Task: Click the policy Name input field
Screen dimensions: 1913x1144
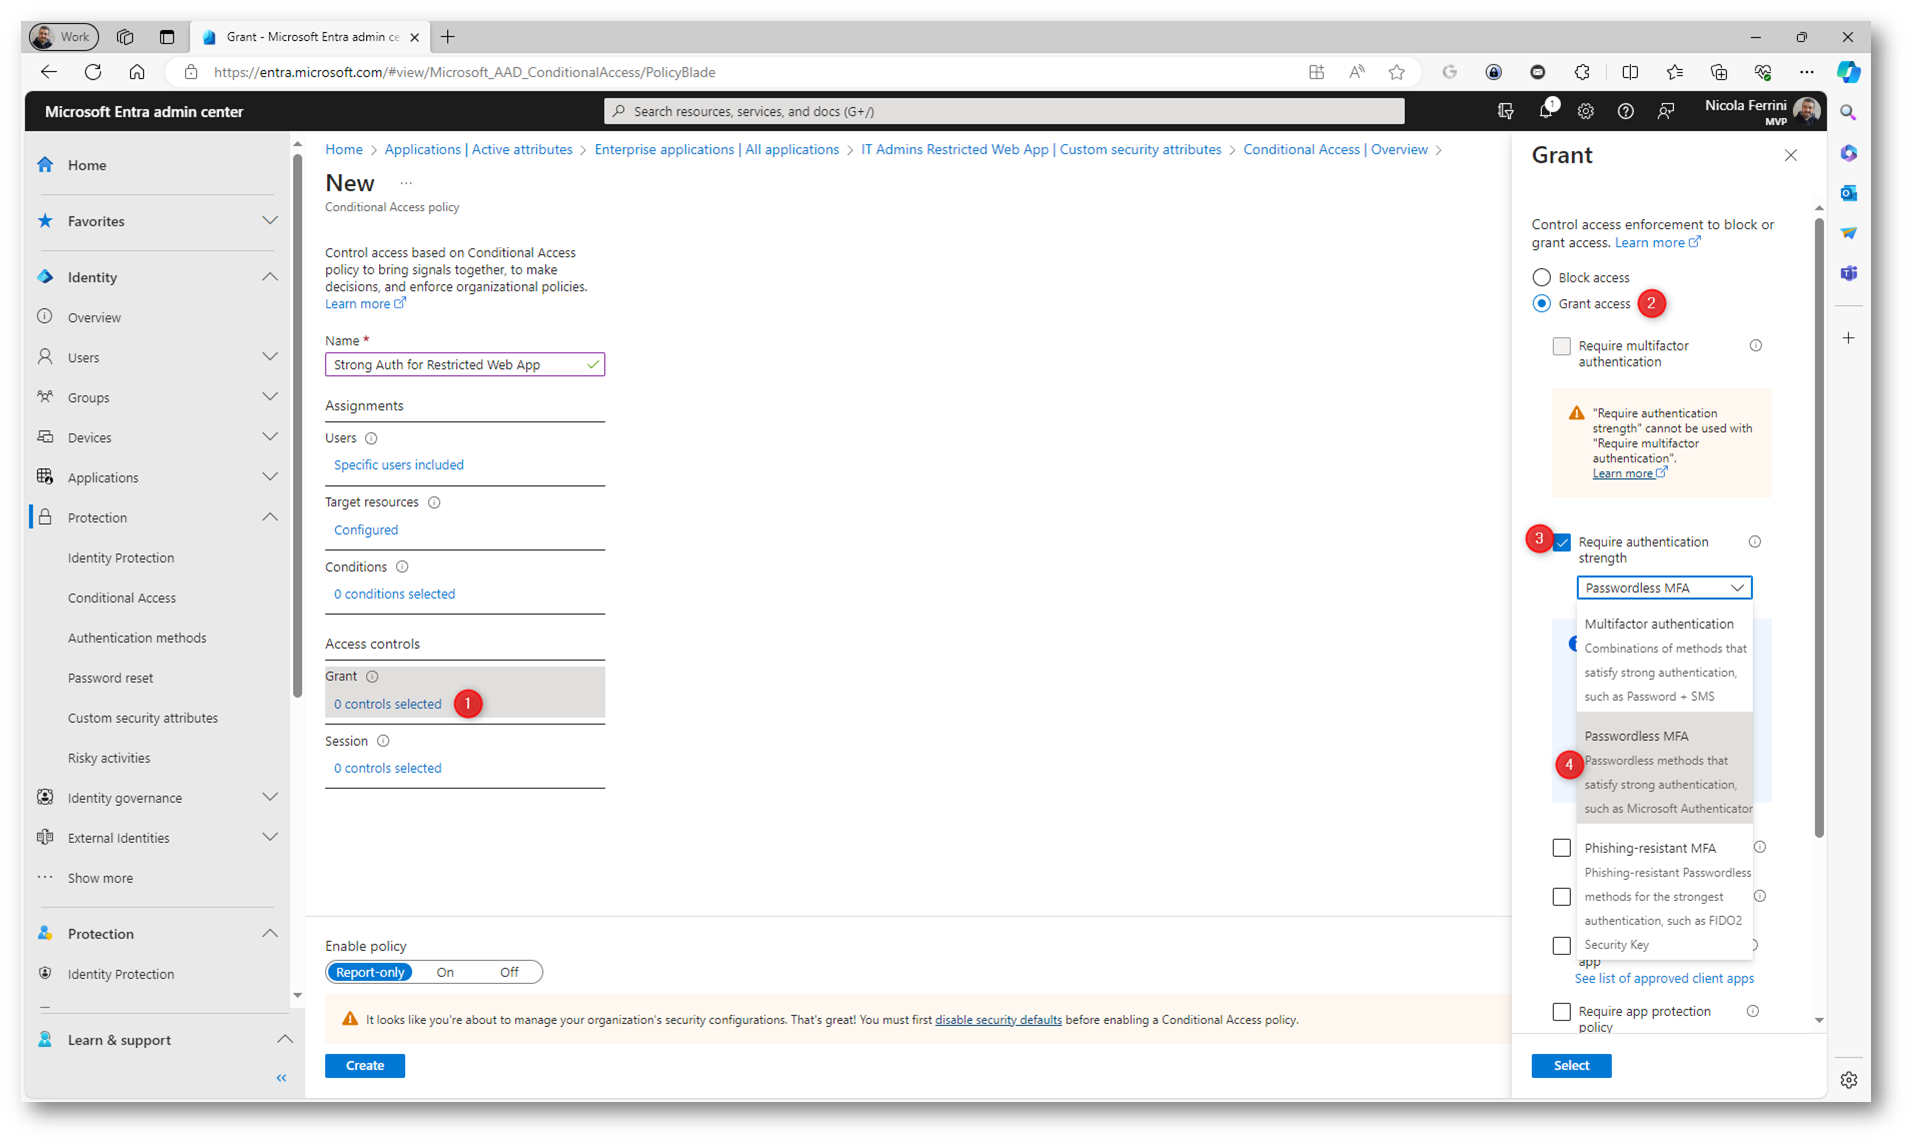Action: click(x=465, y=365)
